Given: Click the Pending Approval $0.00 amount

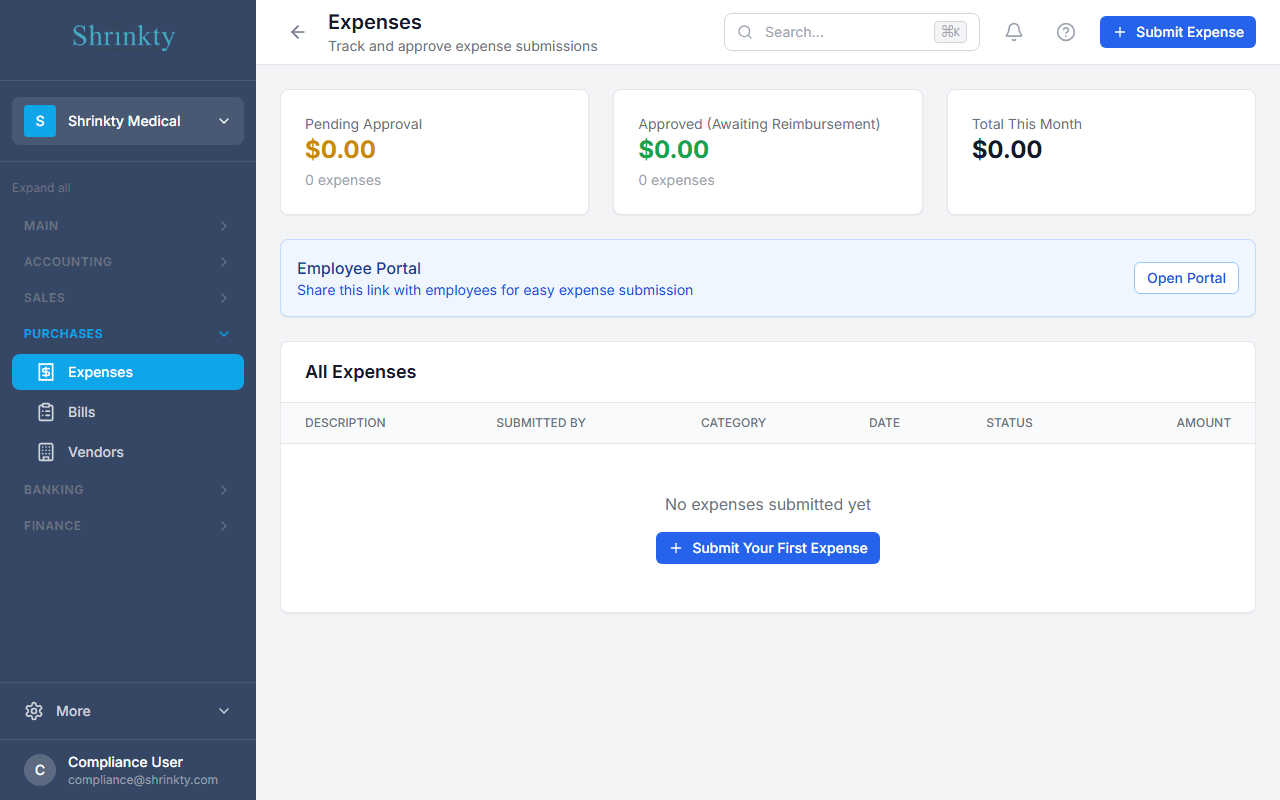Looking at the screenshot, I should click(x=340, y=150).
